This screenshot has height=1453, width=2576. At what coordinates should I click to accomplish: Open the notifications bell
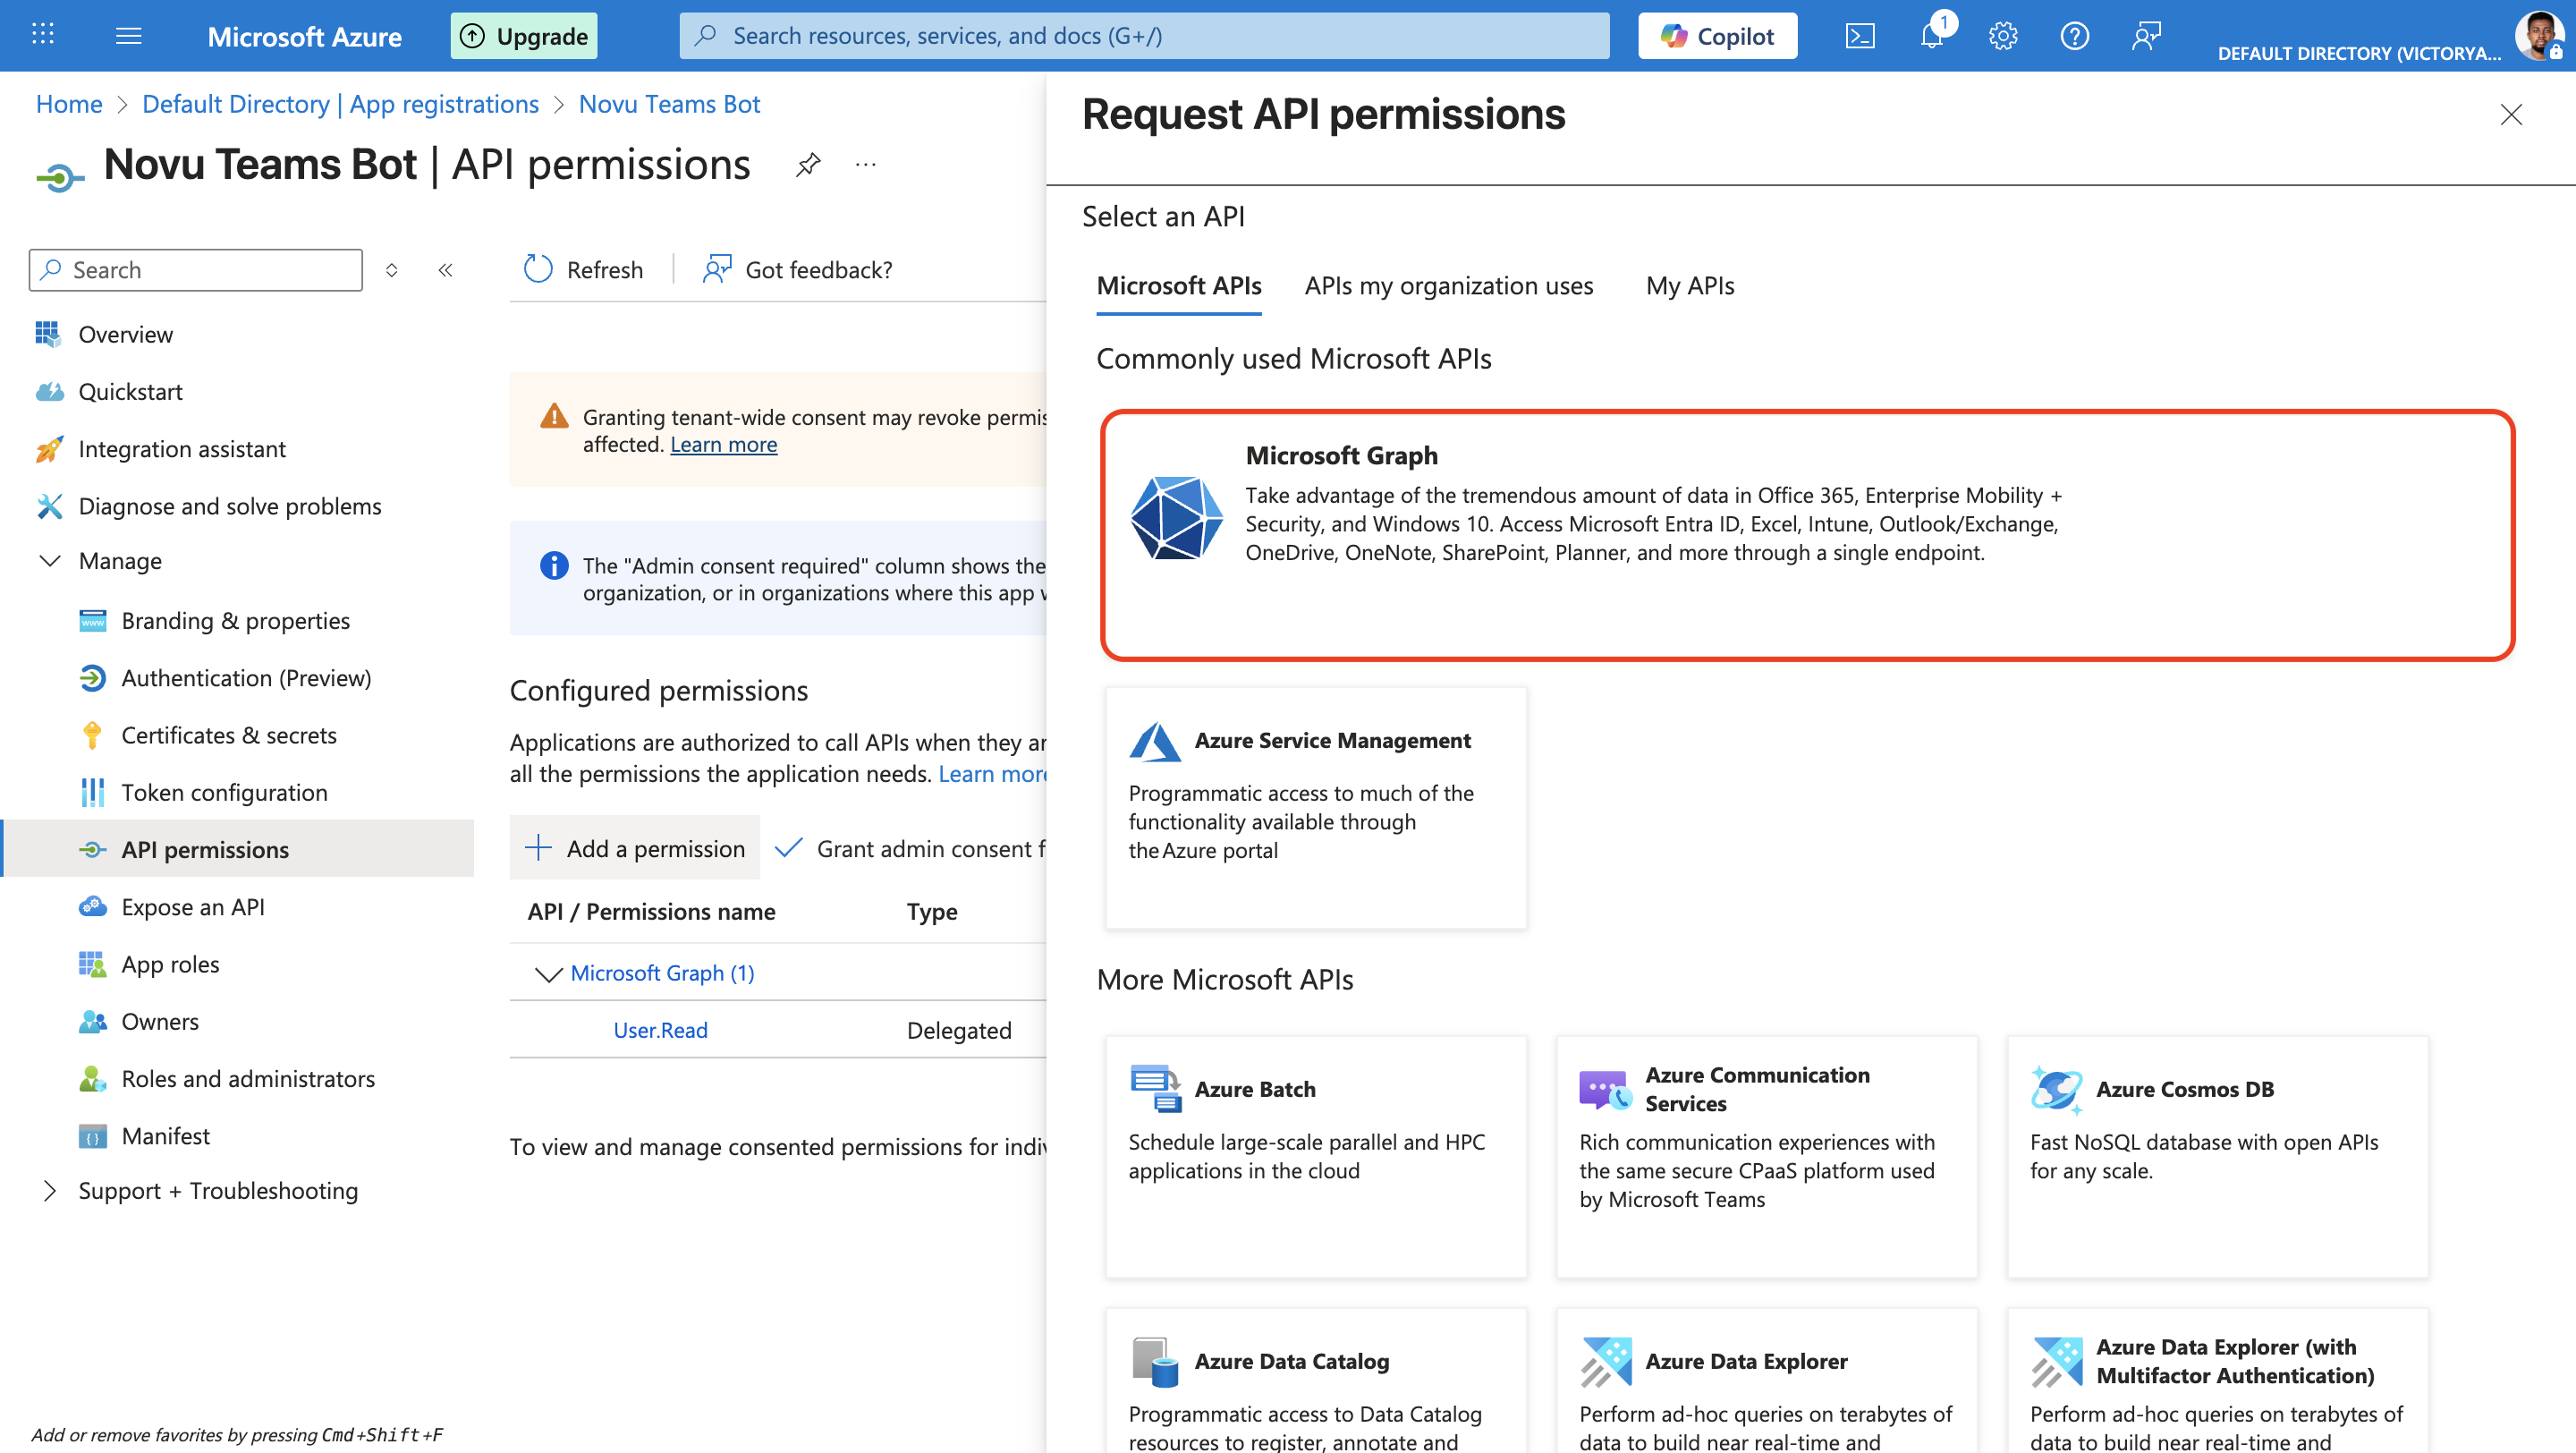(x=1931, y=35)
